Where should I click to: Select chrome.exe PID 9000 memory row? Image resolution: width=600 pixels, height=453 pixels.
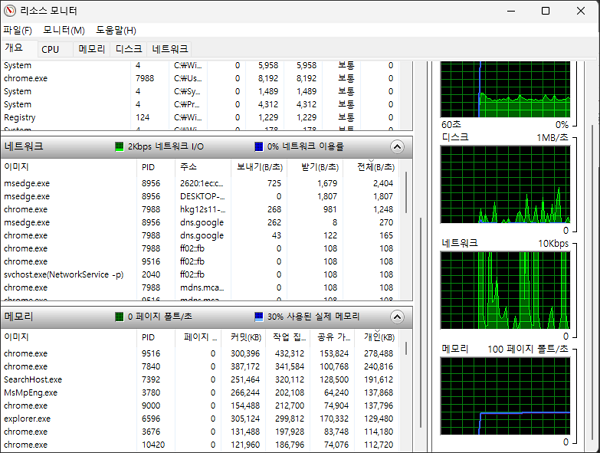click(201, 406)
